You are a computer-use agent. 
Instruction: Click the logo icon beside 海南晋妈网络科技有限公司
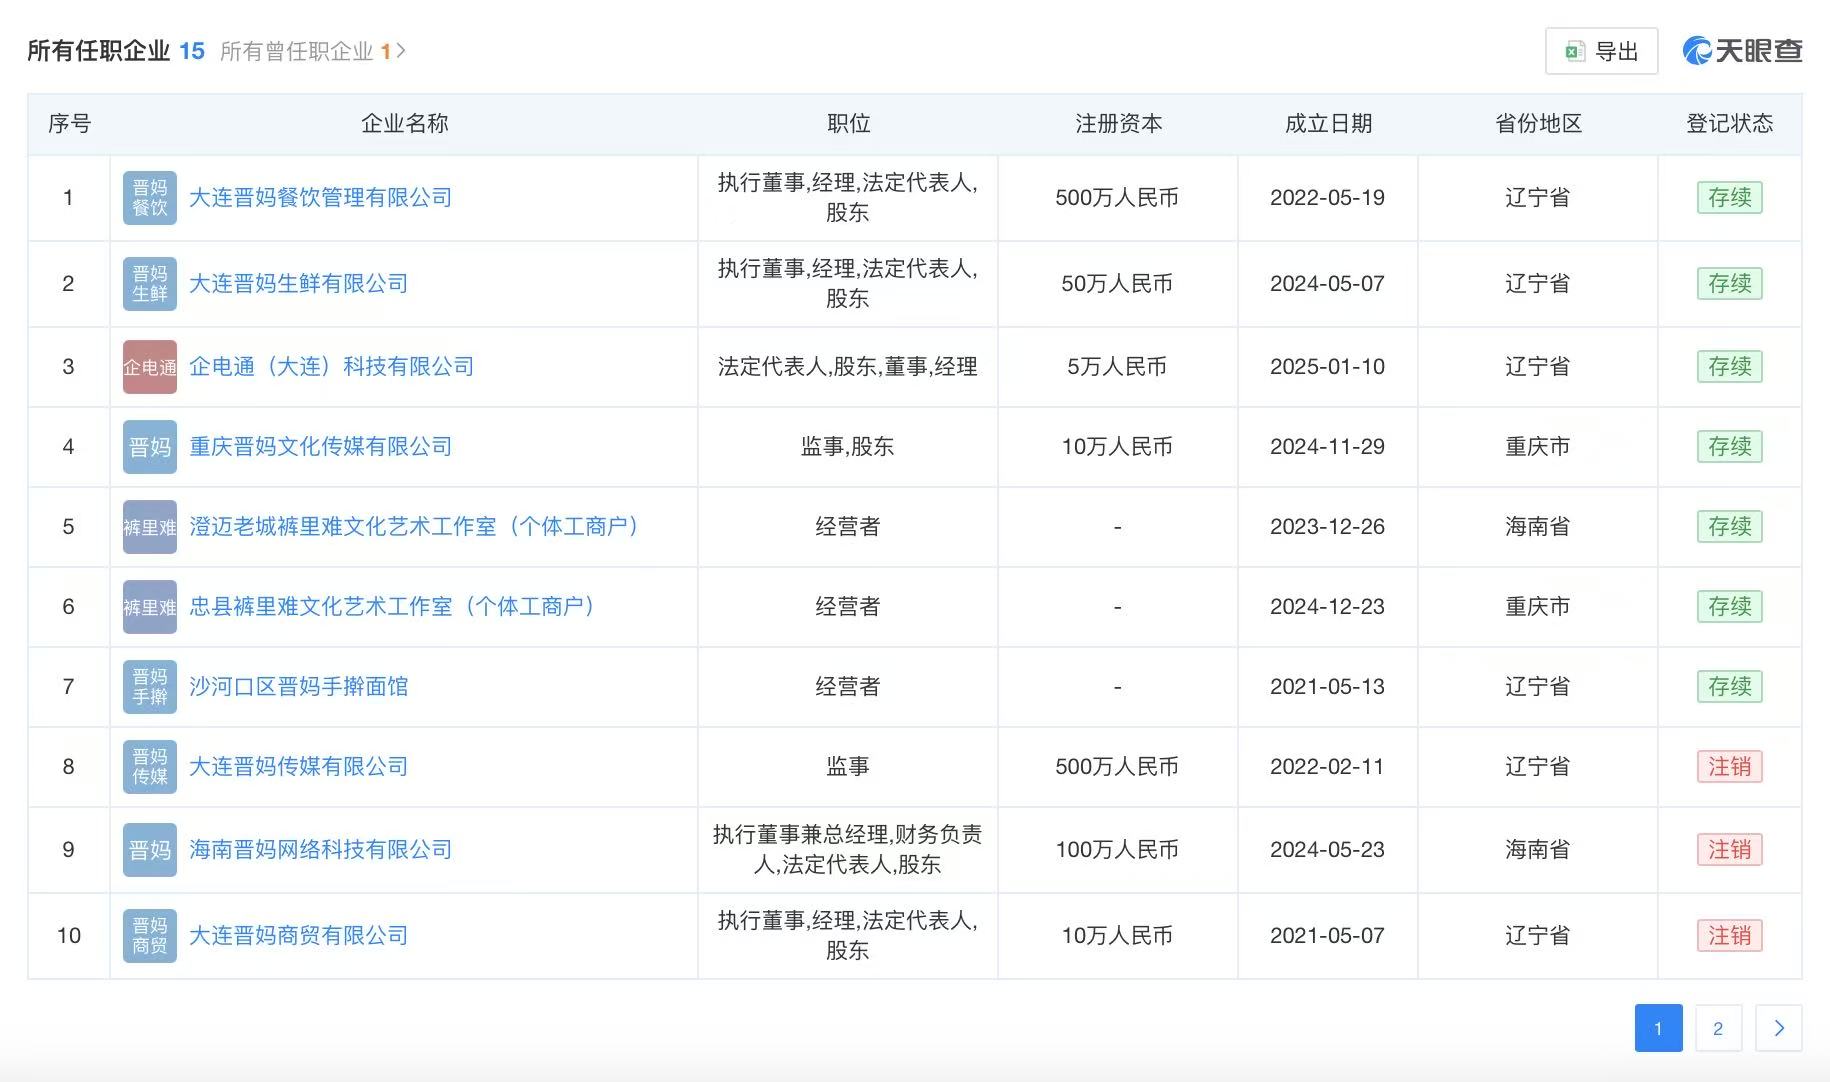[x=150, y=850]
